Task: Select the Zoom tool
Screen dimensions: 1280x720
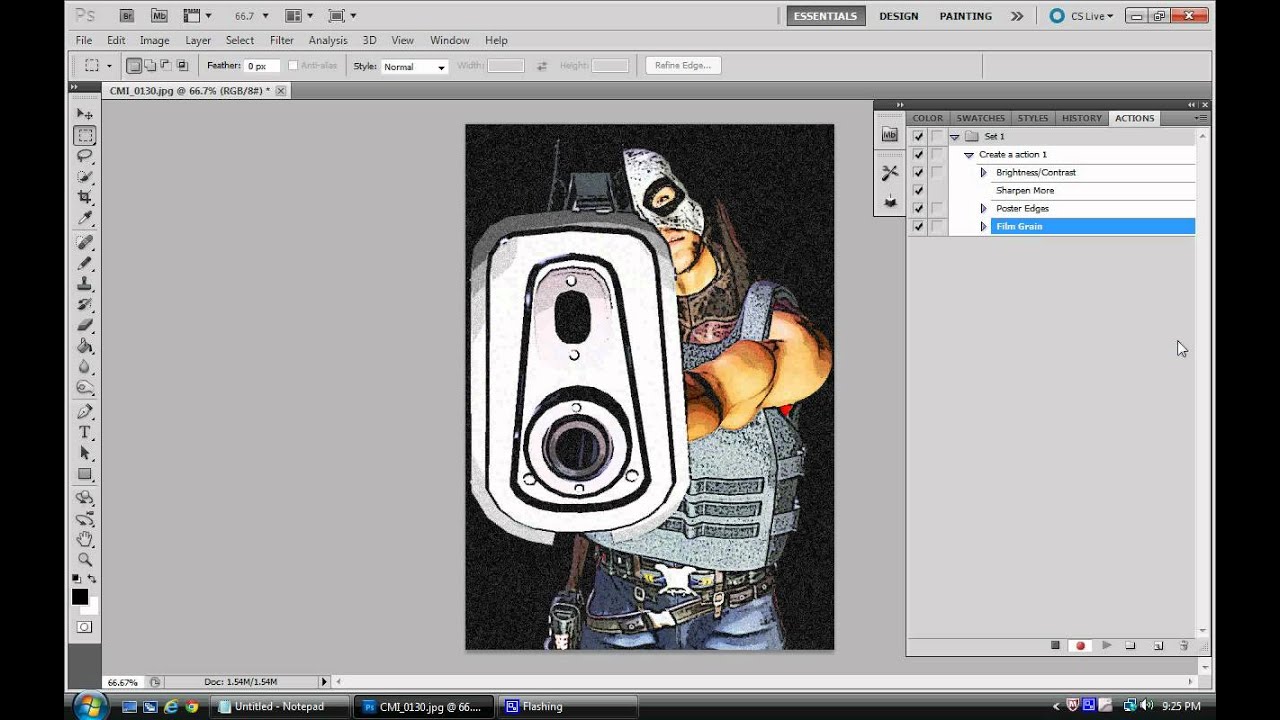Action: pyautogui.click(x=85, y=561)
